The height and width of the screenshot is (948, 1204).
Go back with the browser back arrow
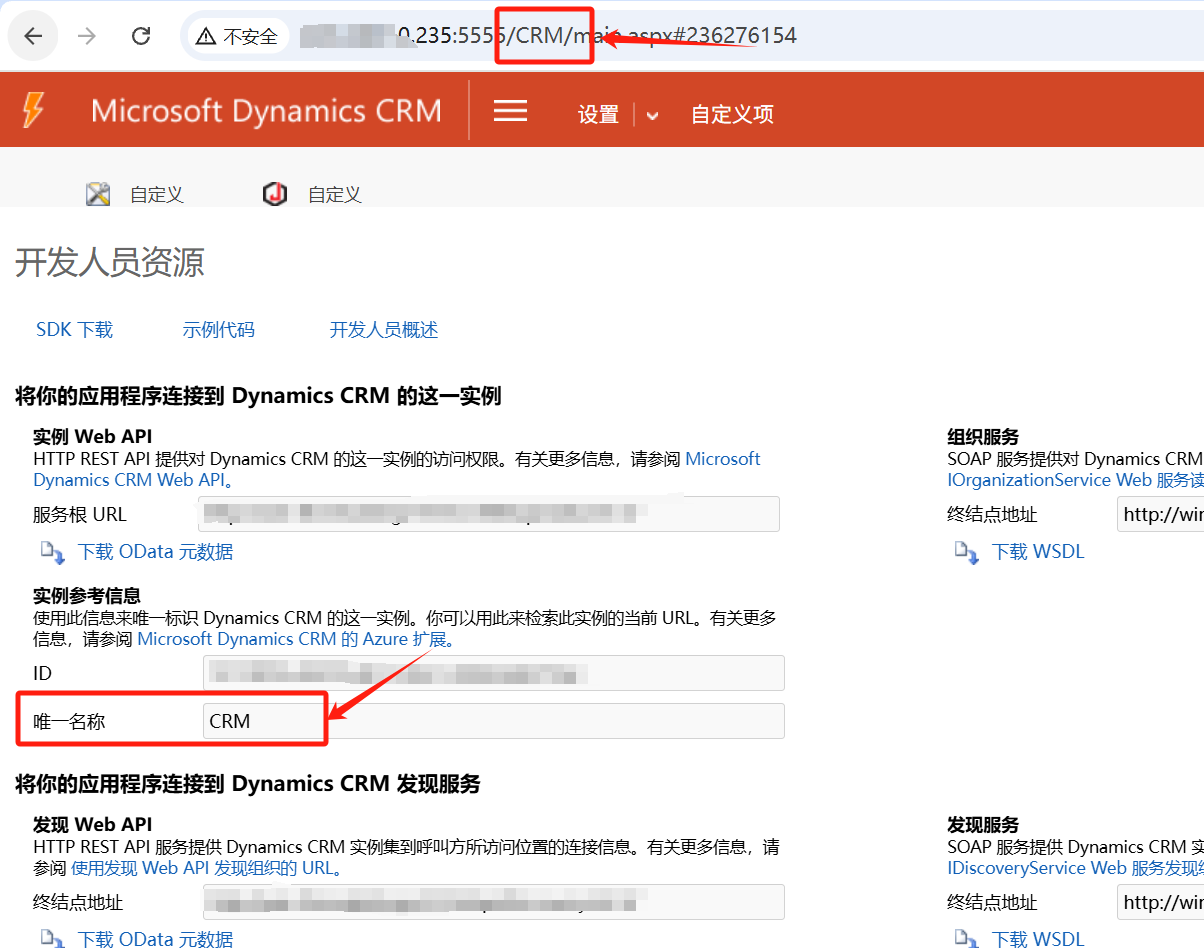(x=33, y=37)
